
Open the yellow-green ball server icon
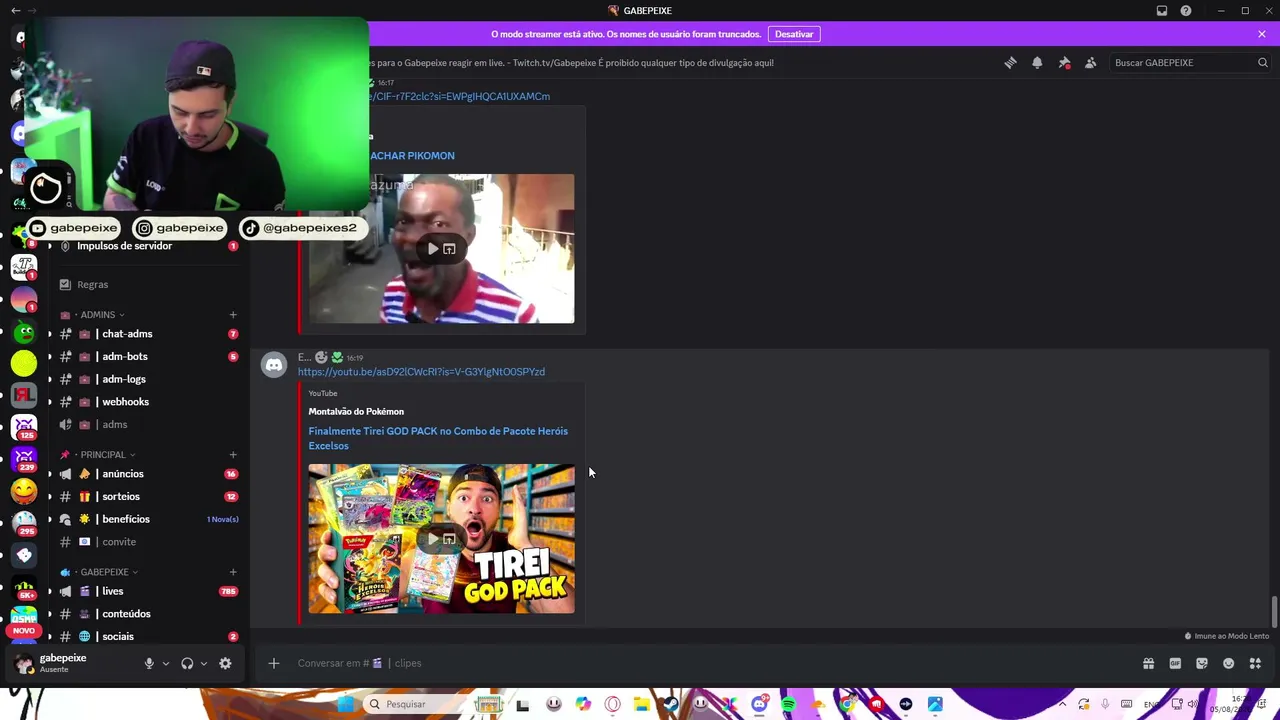click(x=24, y=364)
